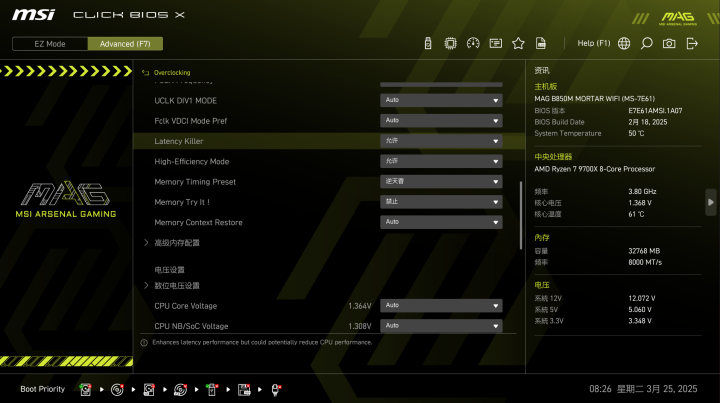
Task: Click the 12.072 V system voltage value
Action: click(642, 298)
